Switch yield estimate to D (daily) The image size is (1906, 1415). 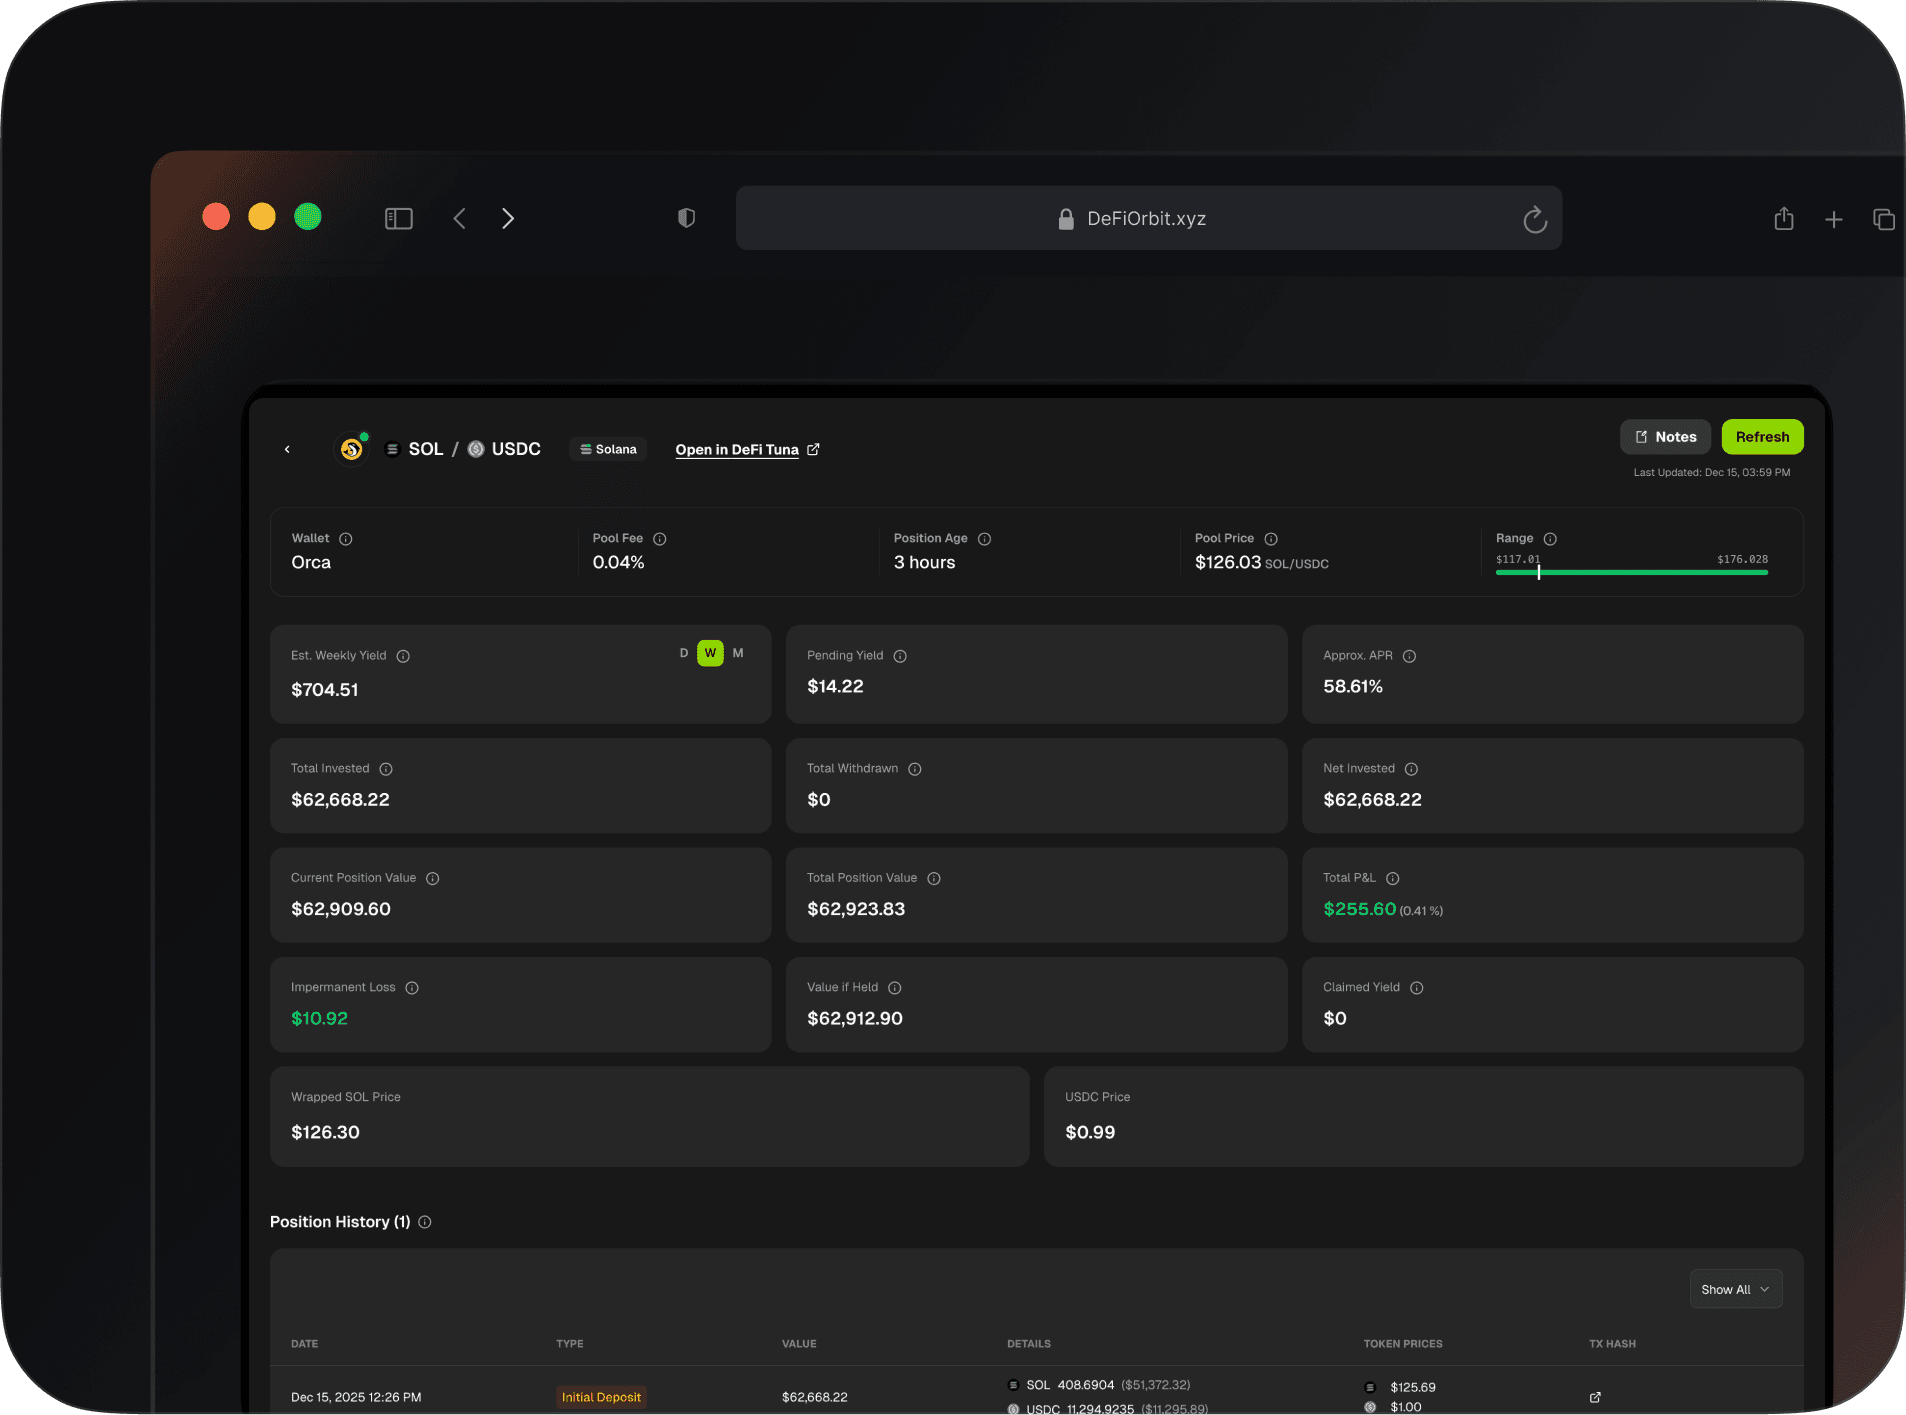coord(684,653)
